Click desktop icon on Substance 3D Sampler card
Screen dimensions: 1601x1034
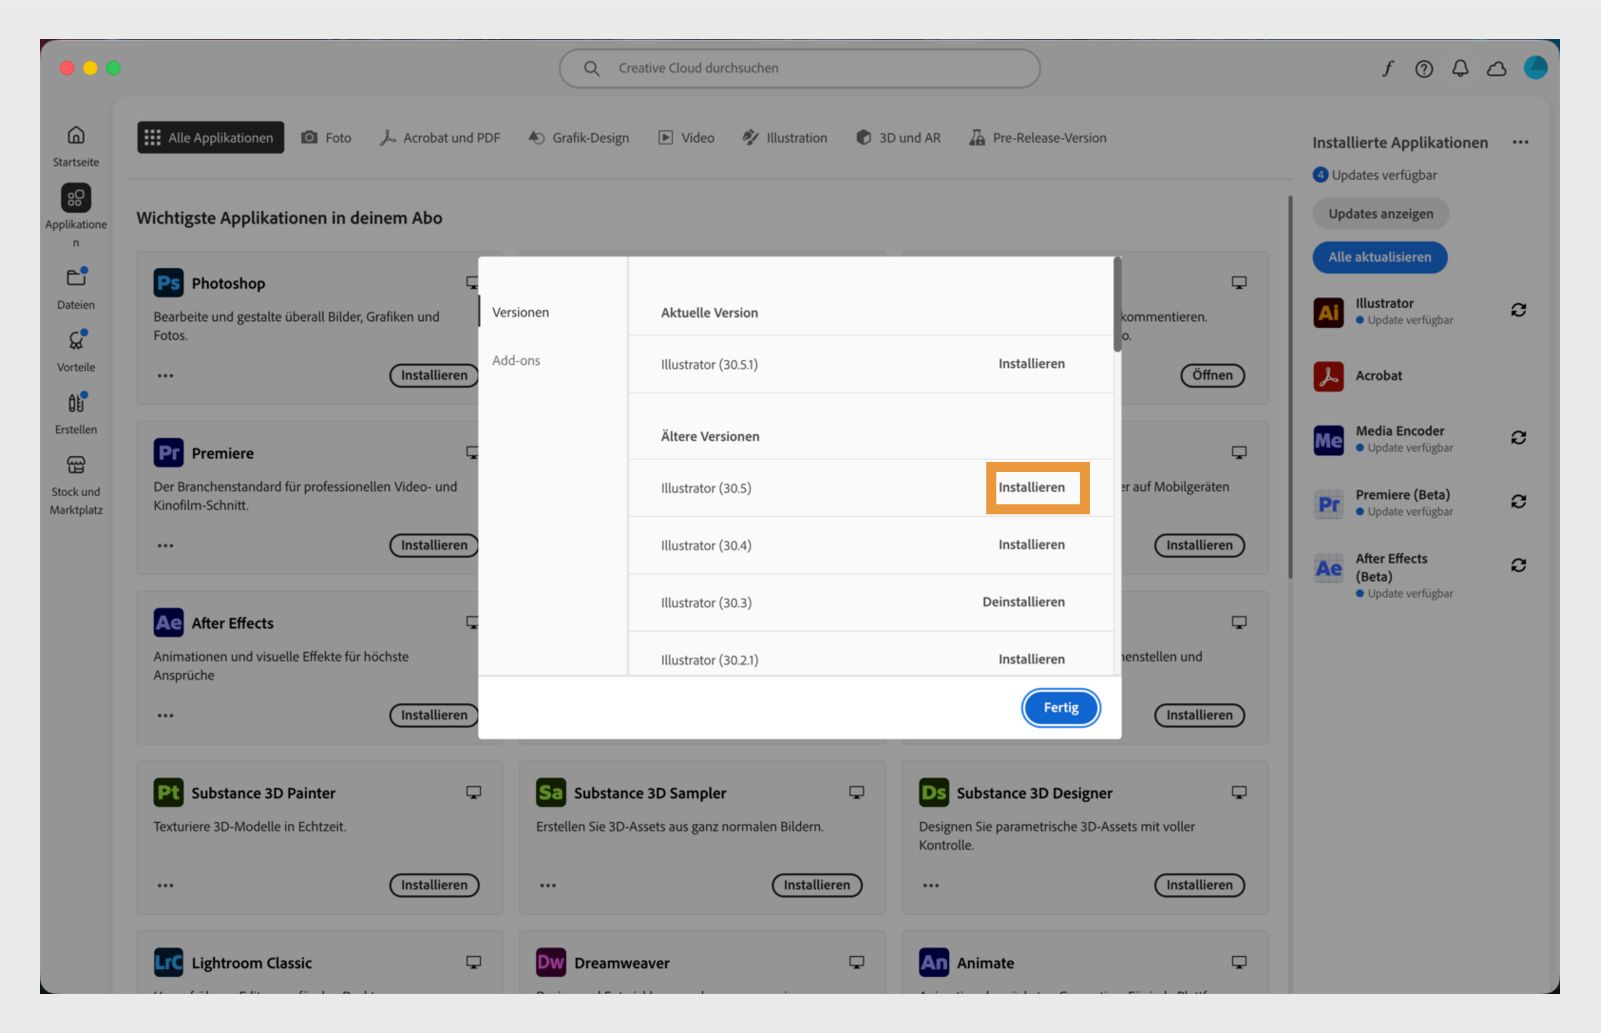pyautogui.click(x=857, y=792)
